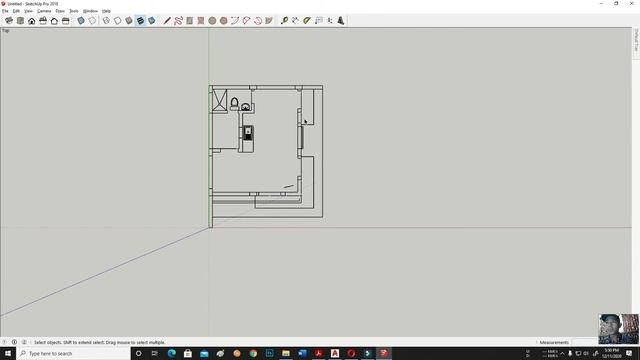This screenshot has width=640, height=360.
Task: Open the View menu
Action: click(29, 11)
